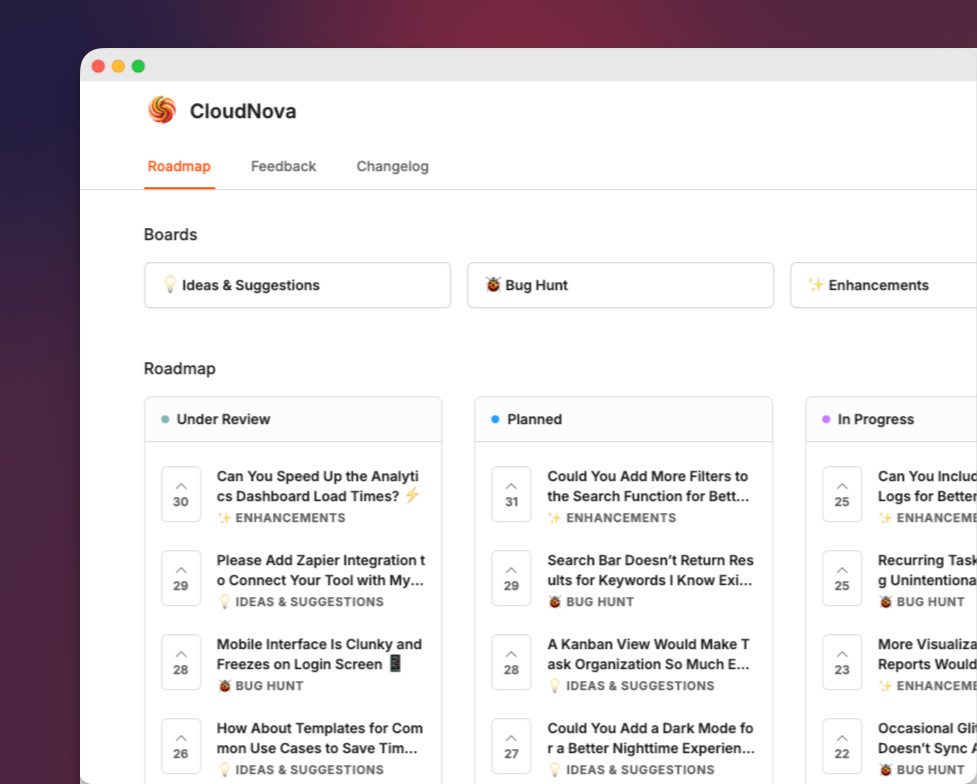Open 'Search Bar Doesn't Return Results' post

pos(651,570)
